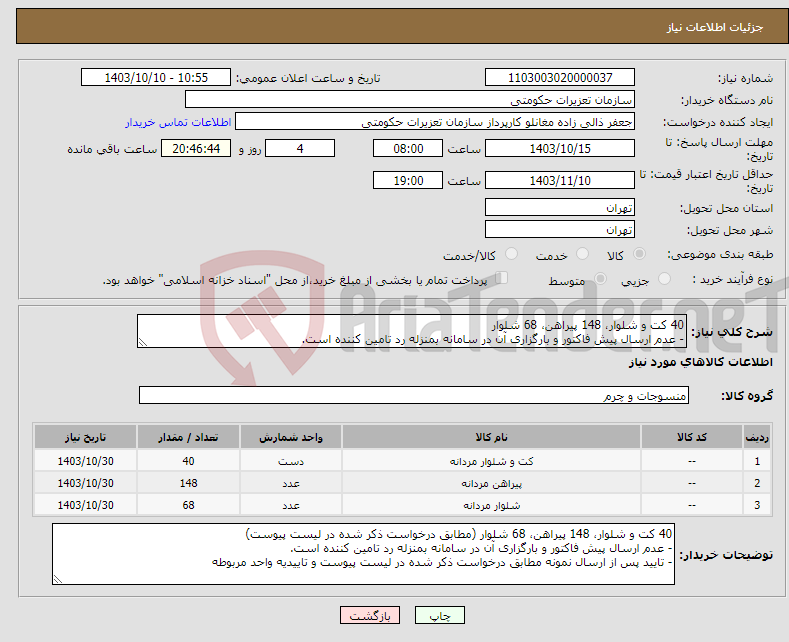Click the quantity 68 cell
This screenshot has width=789, height=642.
point(188,505)
